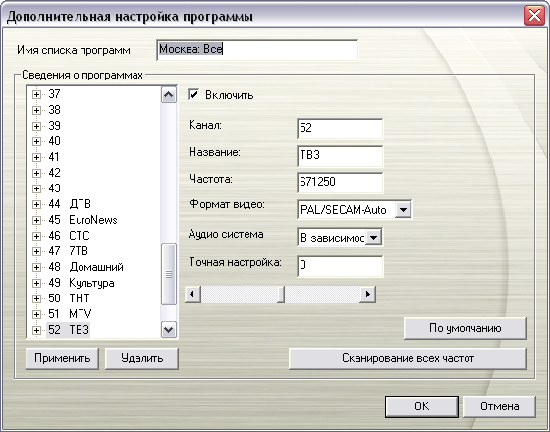Click the Удалить button
This screenshot has width=550, height=432.
pos(142,358)
